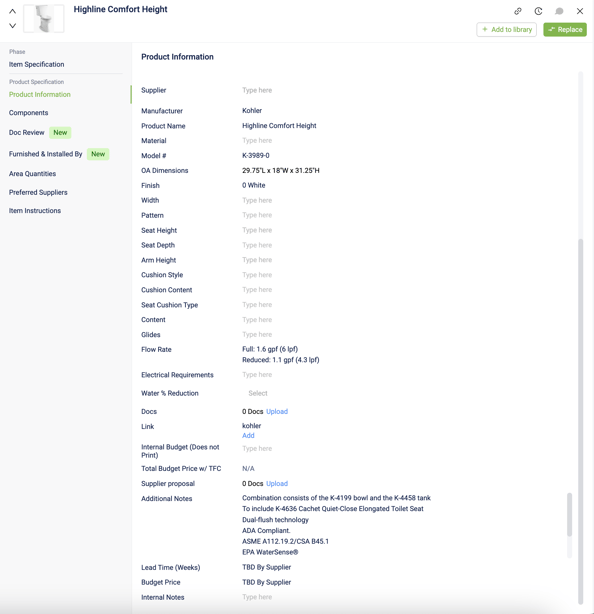Open the Doc Review section
The height and width of the screenshot is (614, 594).
click(27, 133)
